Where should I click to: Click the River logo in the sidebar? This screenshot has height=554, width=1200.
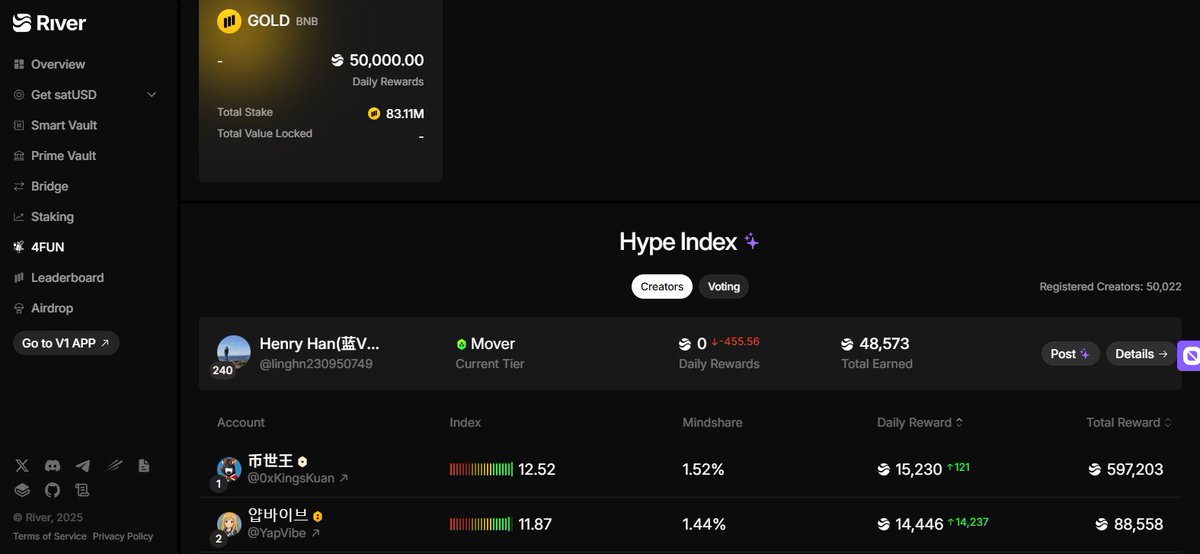pyautogui.click(x=49, y=23)
